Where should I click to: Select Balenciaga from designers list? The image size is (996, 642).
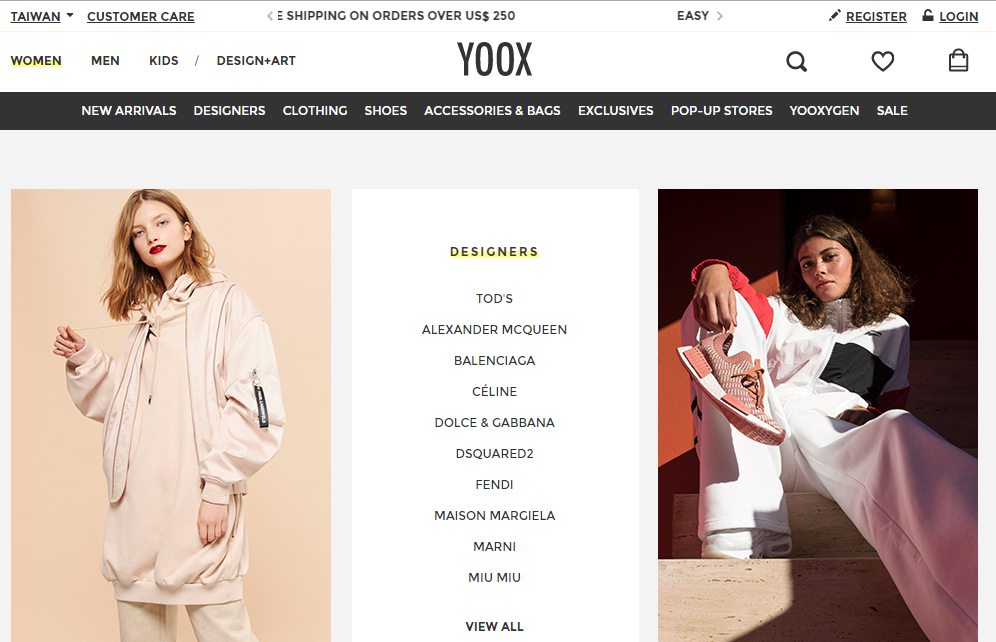coord(494,361)
